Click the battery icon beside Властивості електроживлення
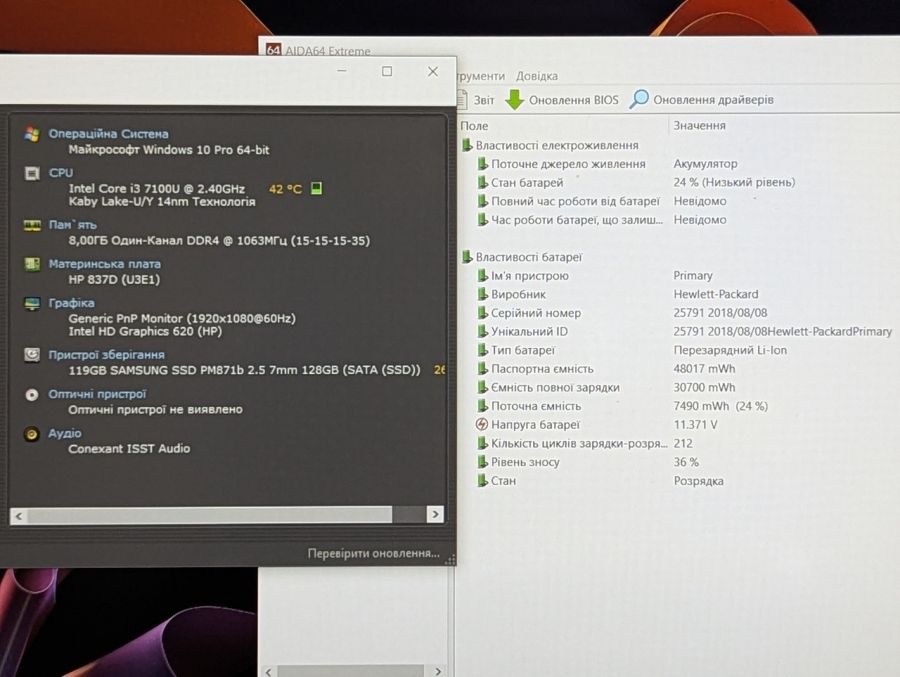 pyautogui.click(x=467, y=145)
